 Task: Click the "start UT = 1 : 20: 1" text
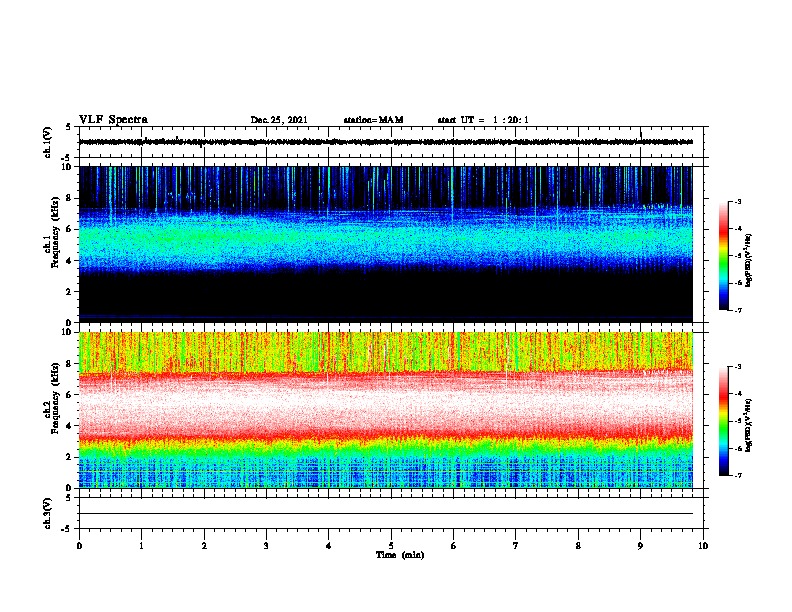point(483,120)
